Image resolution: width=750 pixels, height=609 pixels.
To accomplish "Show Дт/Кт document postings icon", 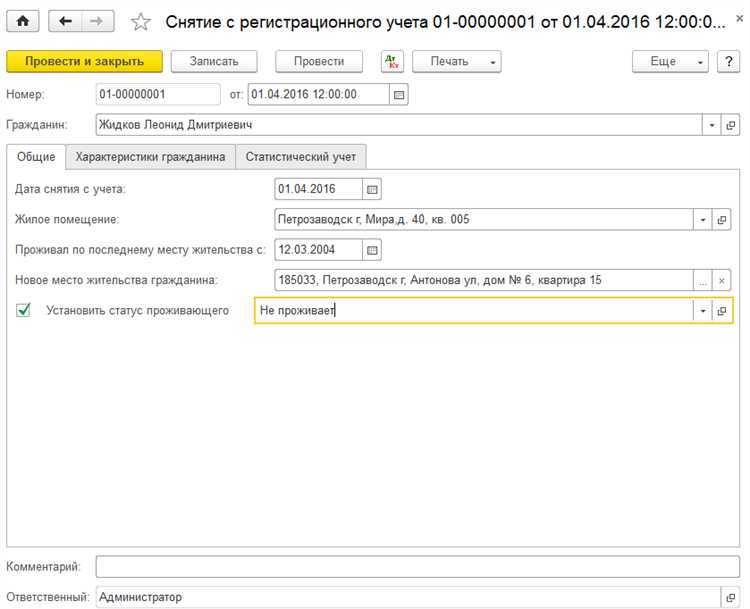I will pos(392,62).
